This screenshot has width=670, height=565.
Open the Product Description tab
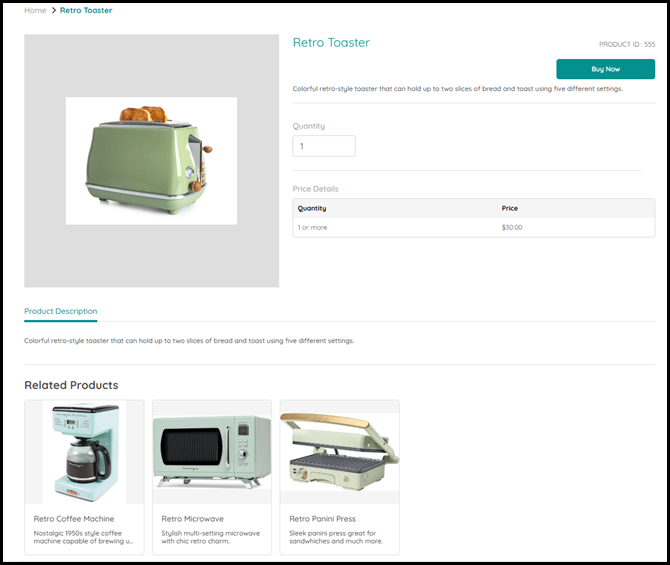(61, 311)
